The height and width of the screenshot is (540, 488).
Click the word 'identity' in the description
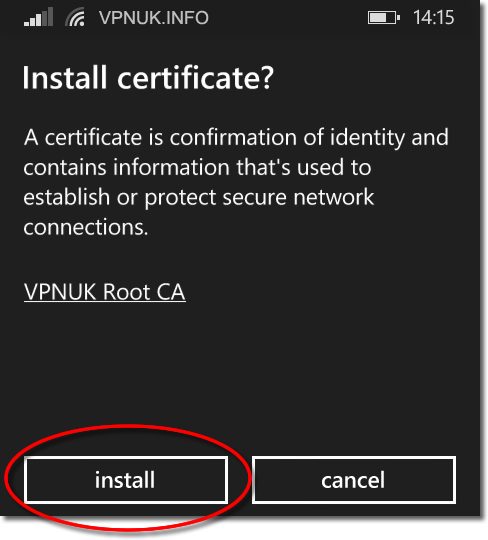367,138
